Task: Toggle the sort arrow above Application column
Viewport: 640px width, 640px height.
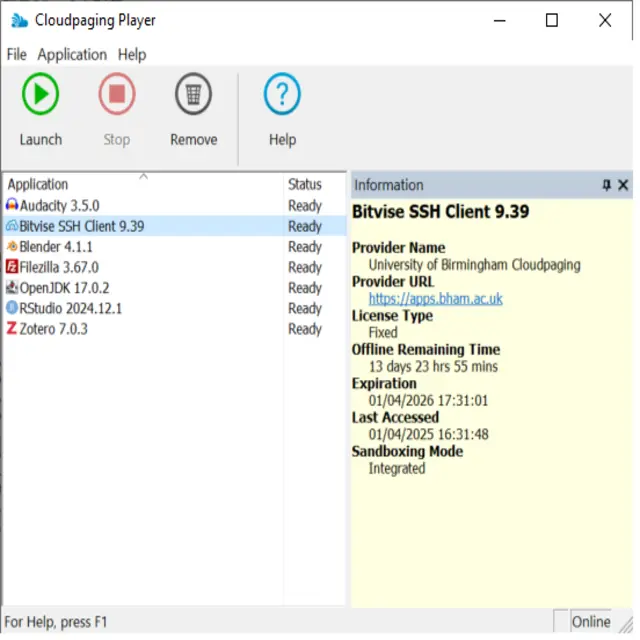Action: click(143, 177)
